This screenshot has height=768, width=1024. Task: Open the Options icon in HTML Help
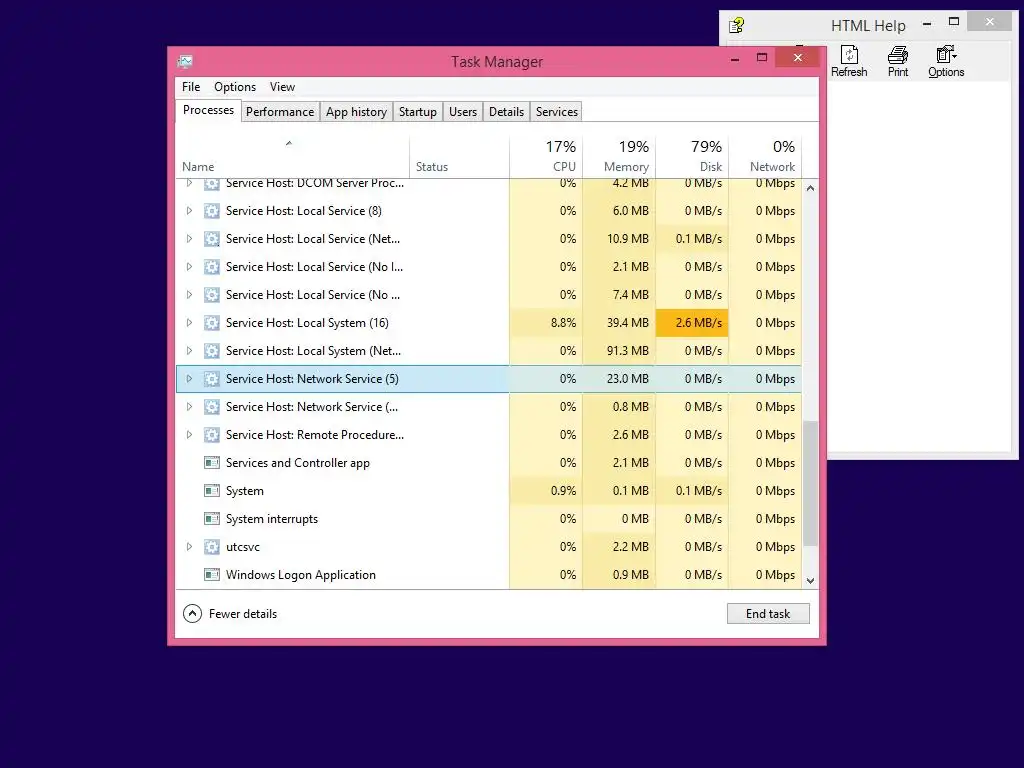coord(946,54)
